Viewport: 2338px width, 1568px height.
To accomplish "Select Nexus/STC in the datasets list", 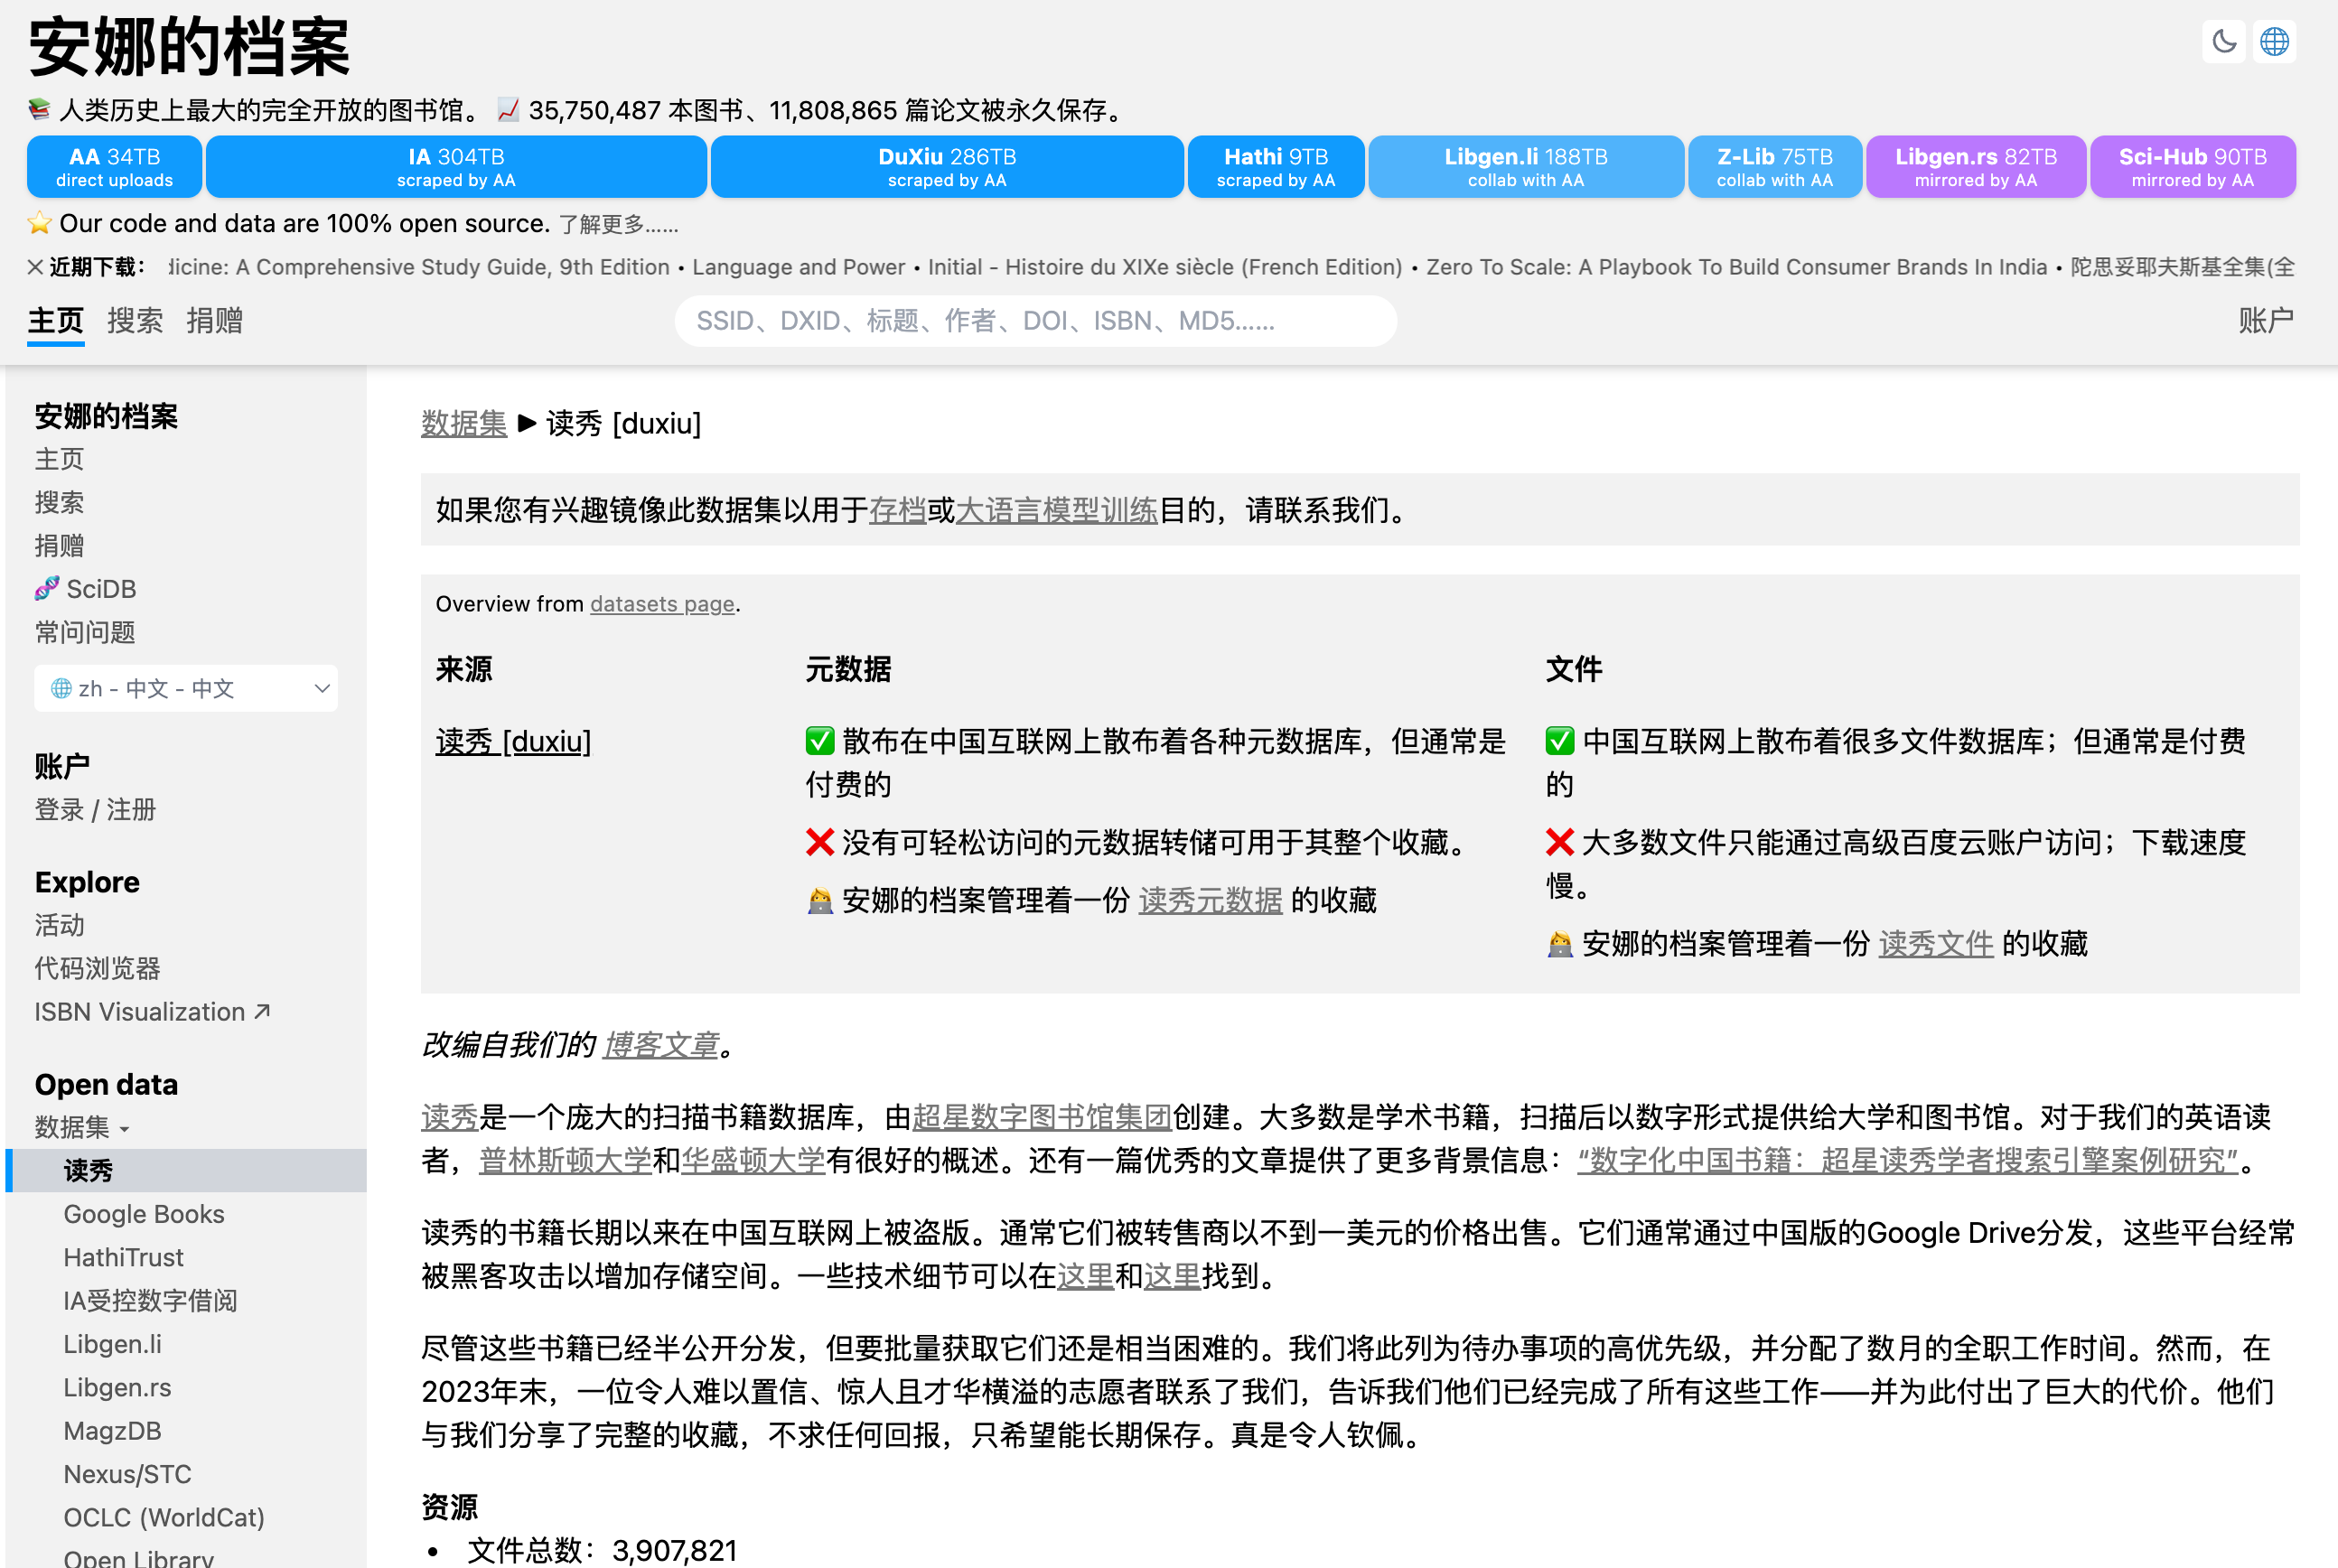I will (x=128, y=1474).
